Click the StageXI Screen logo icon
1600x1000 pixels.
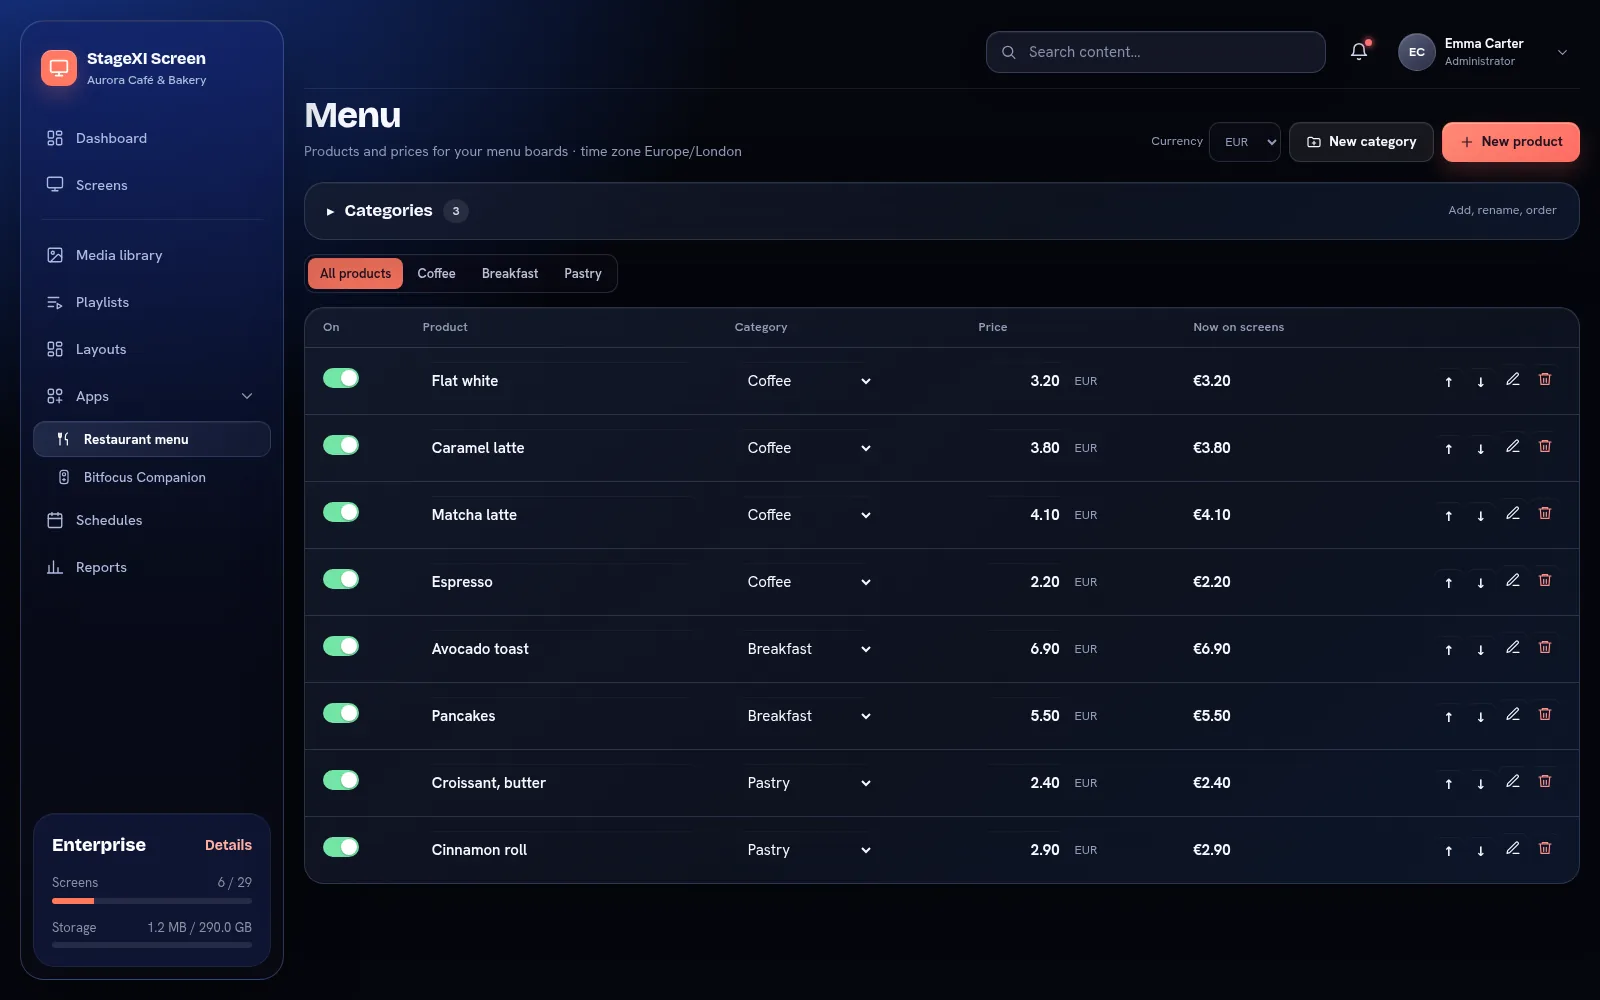point(59,68)
